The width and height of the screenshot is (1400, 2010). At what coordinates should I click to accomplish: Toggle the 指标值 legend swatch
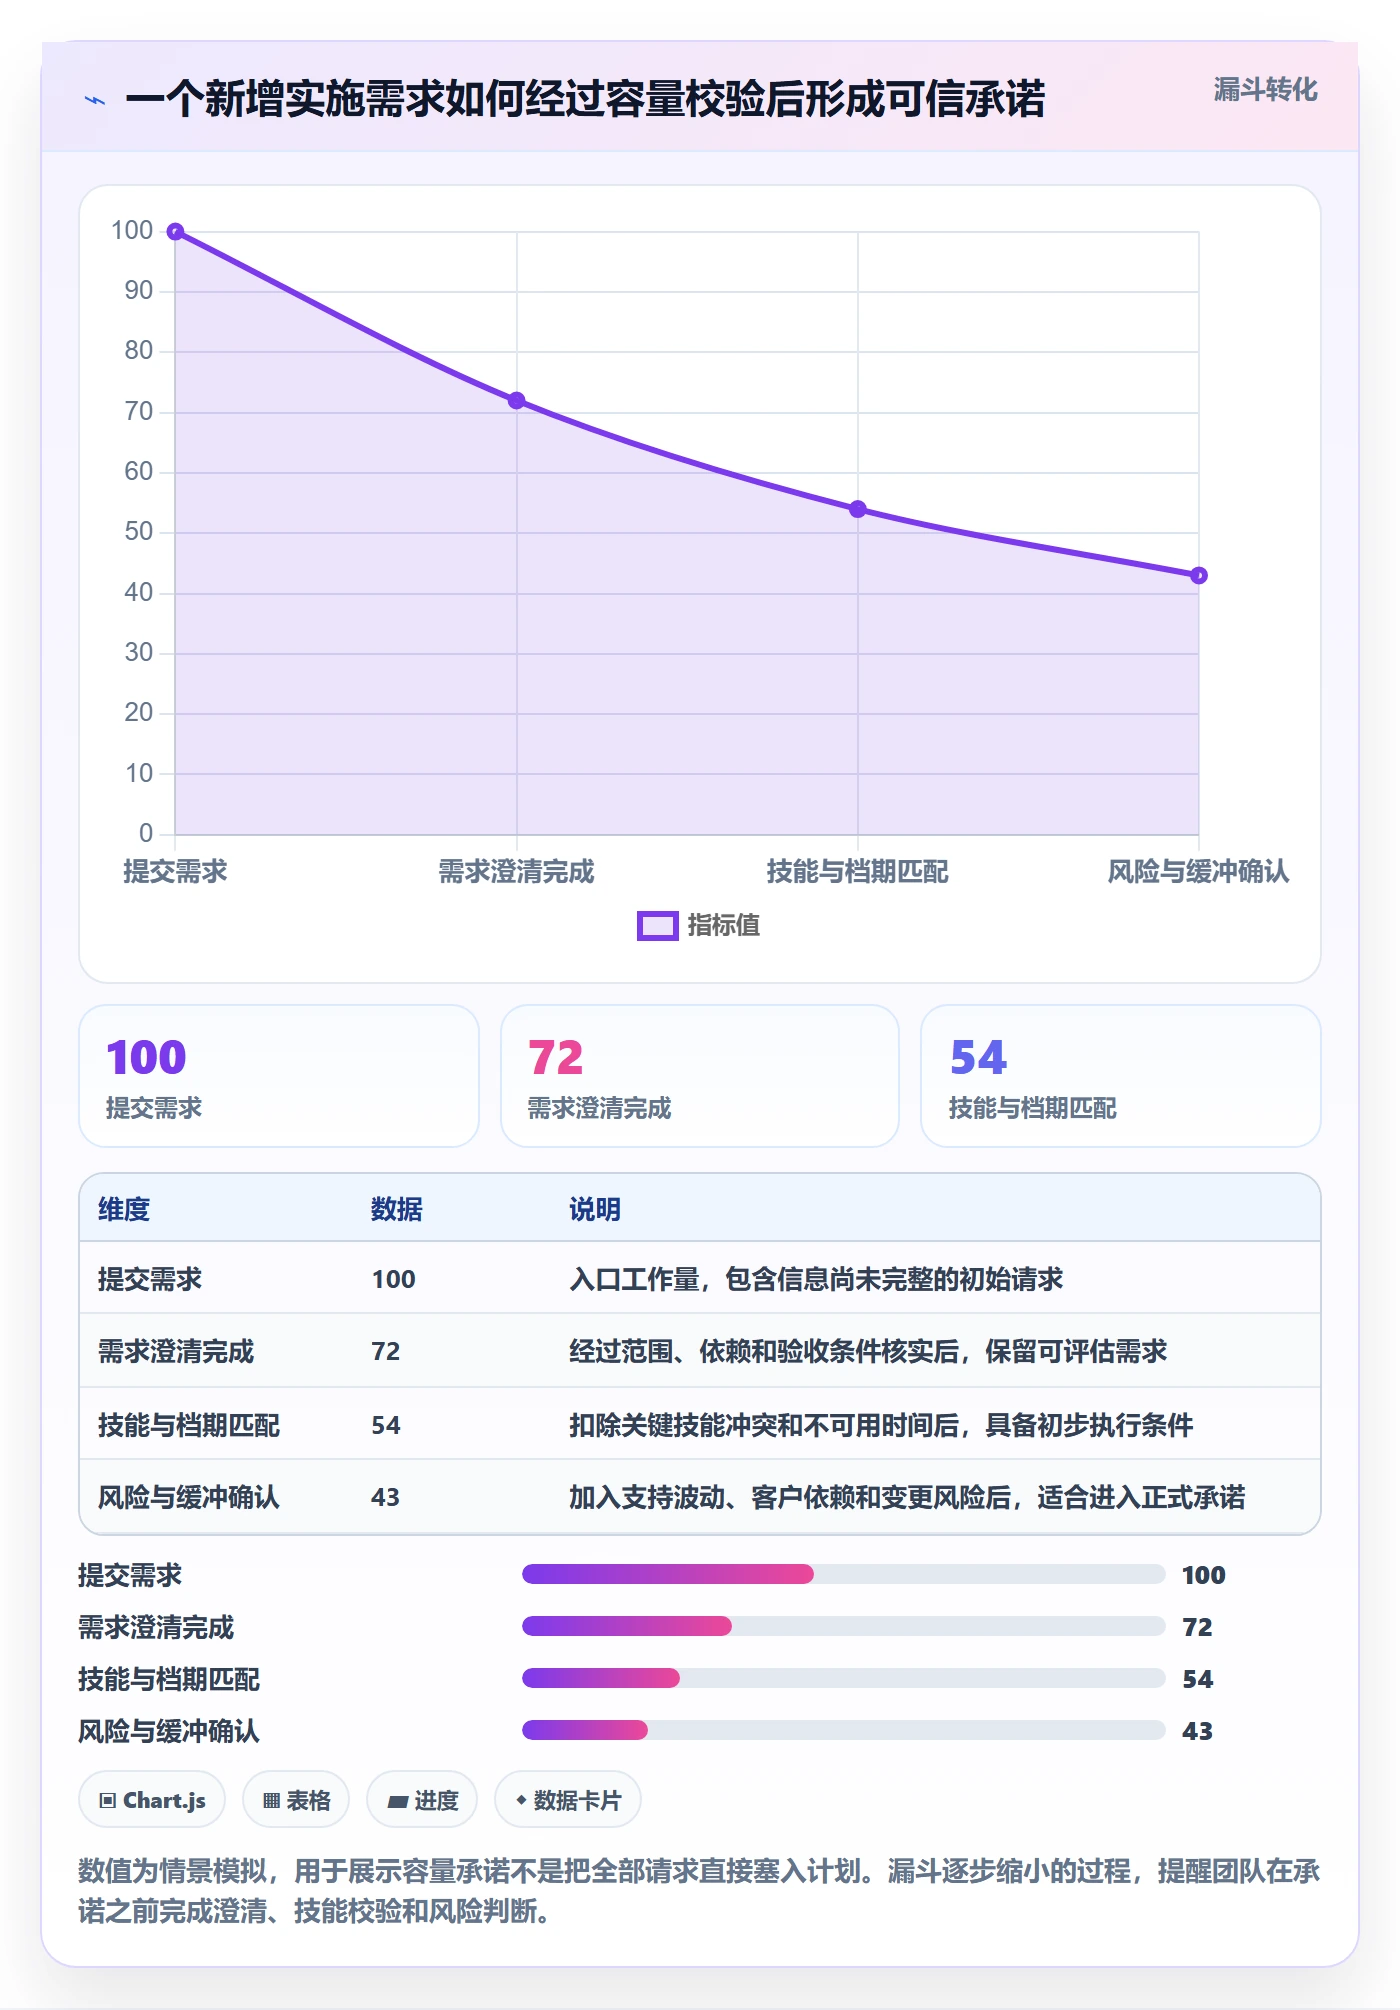tap(657, 926)
